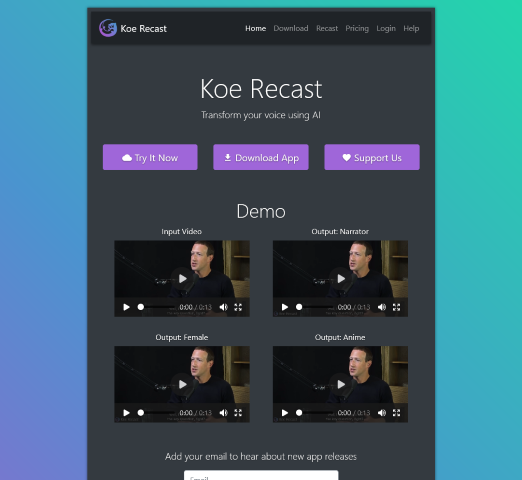Make Output: Anime video fullscreen
This screenshot has height=480, width=522.
click(x=396, y=413)
